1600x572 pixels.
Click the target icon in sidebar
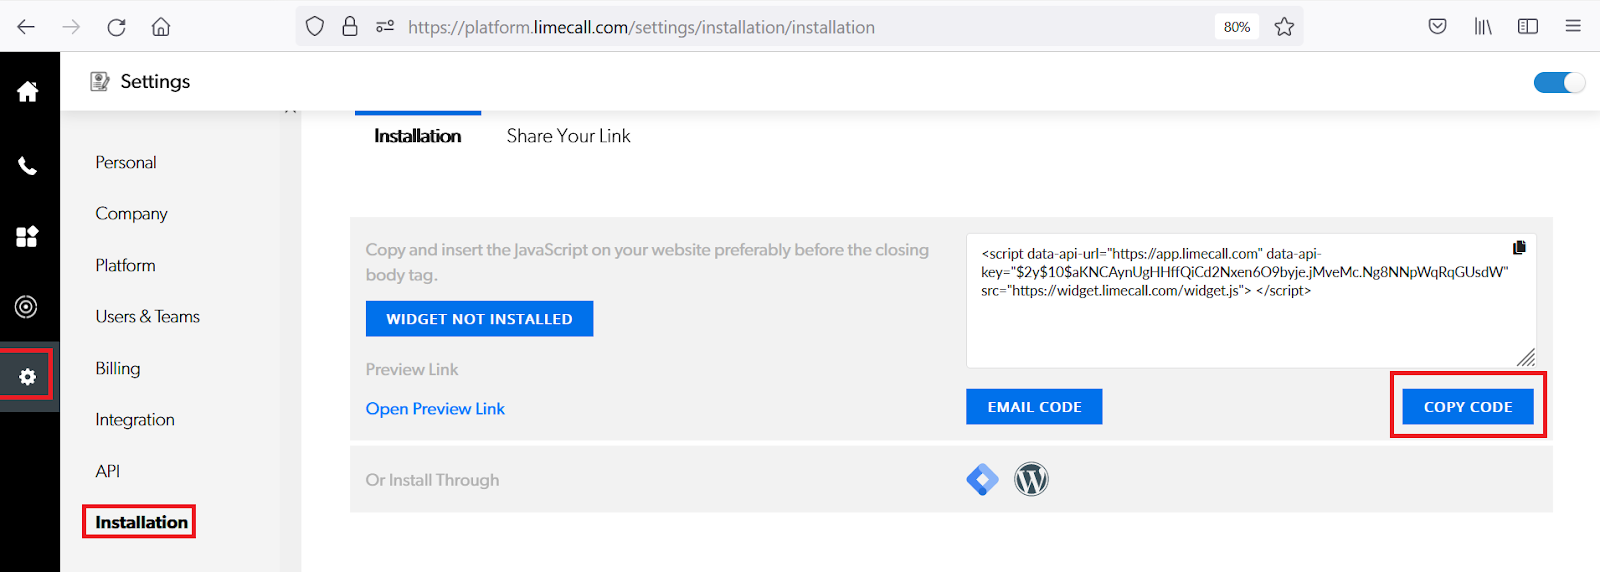27,307
